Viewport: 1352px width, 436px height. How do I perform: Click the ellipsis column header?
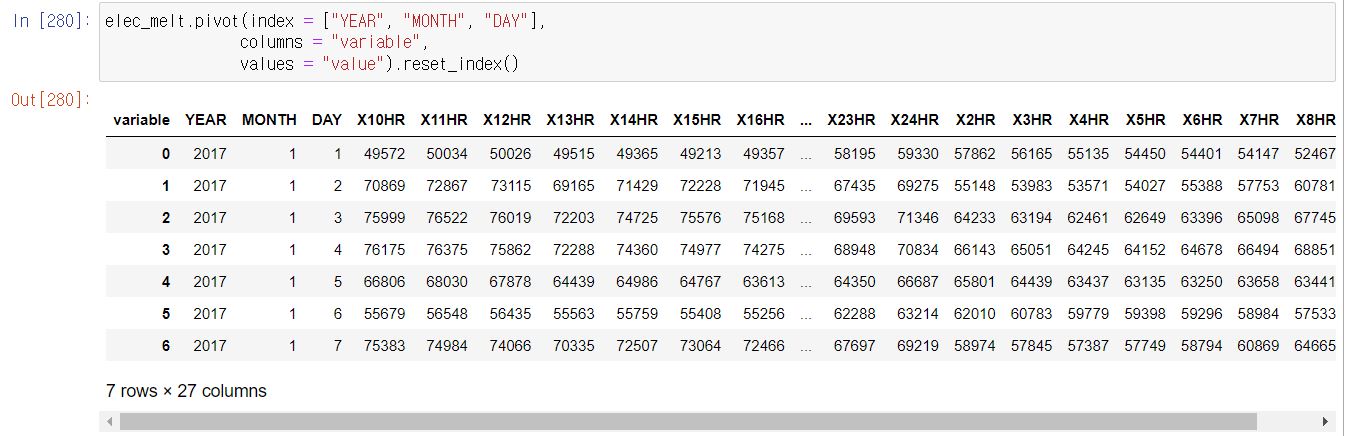[806, 120]
